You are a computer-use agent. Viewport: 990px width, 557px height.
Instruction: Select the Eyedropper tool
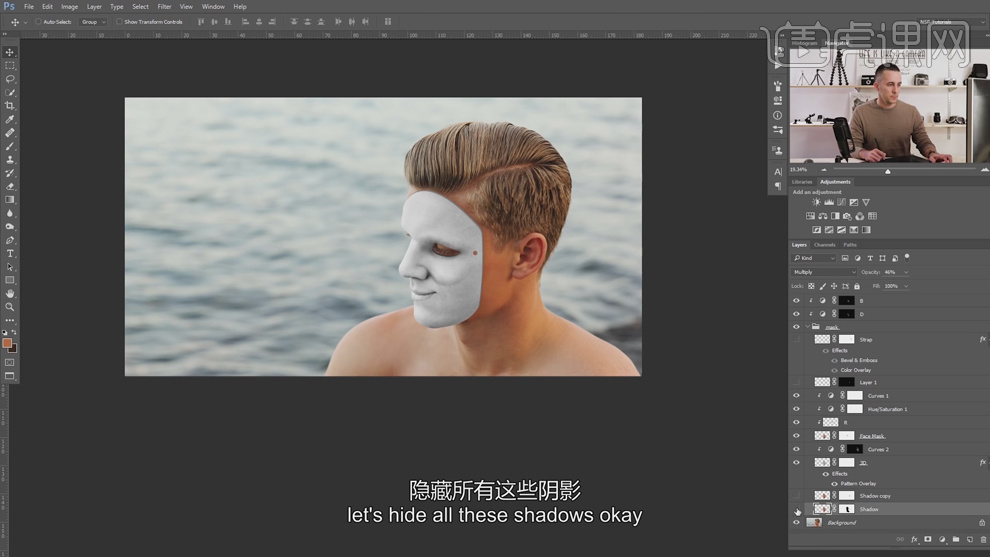pos(9,119)
